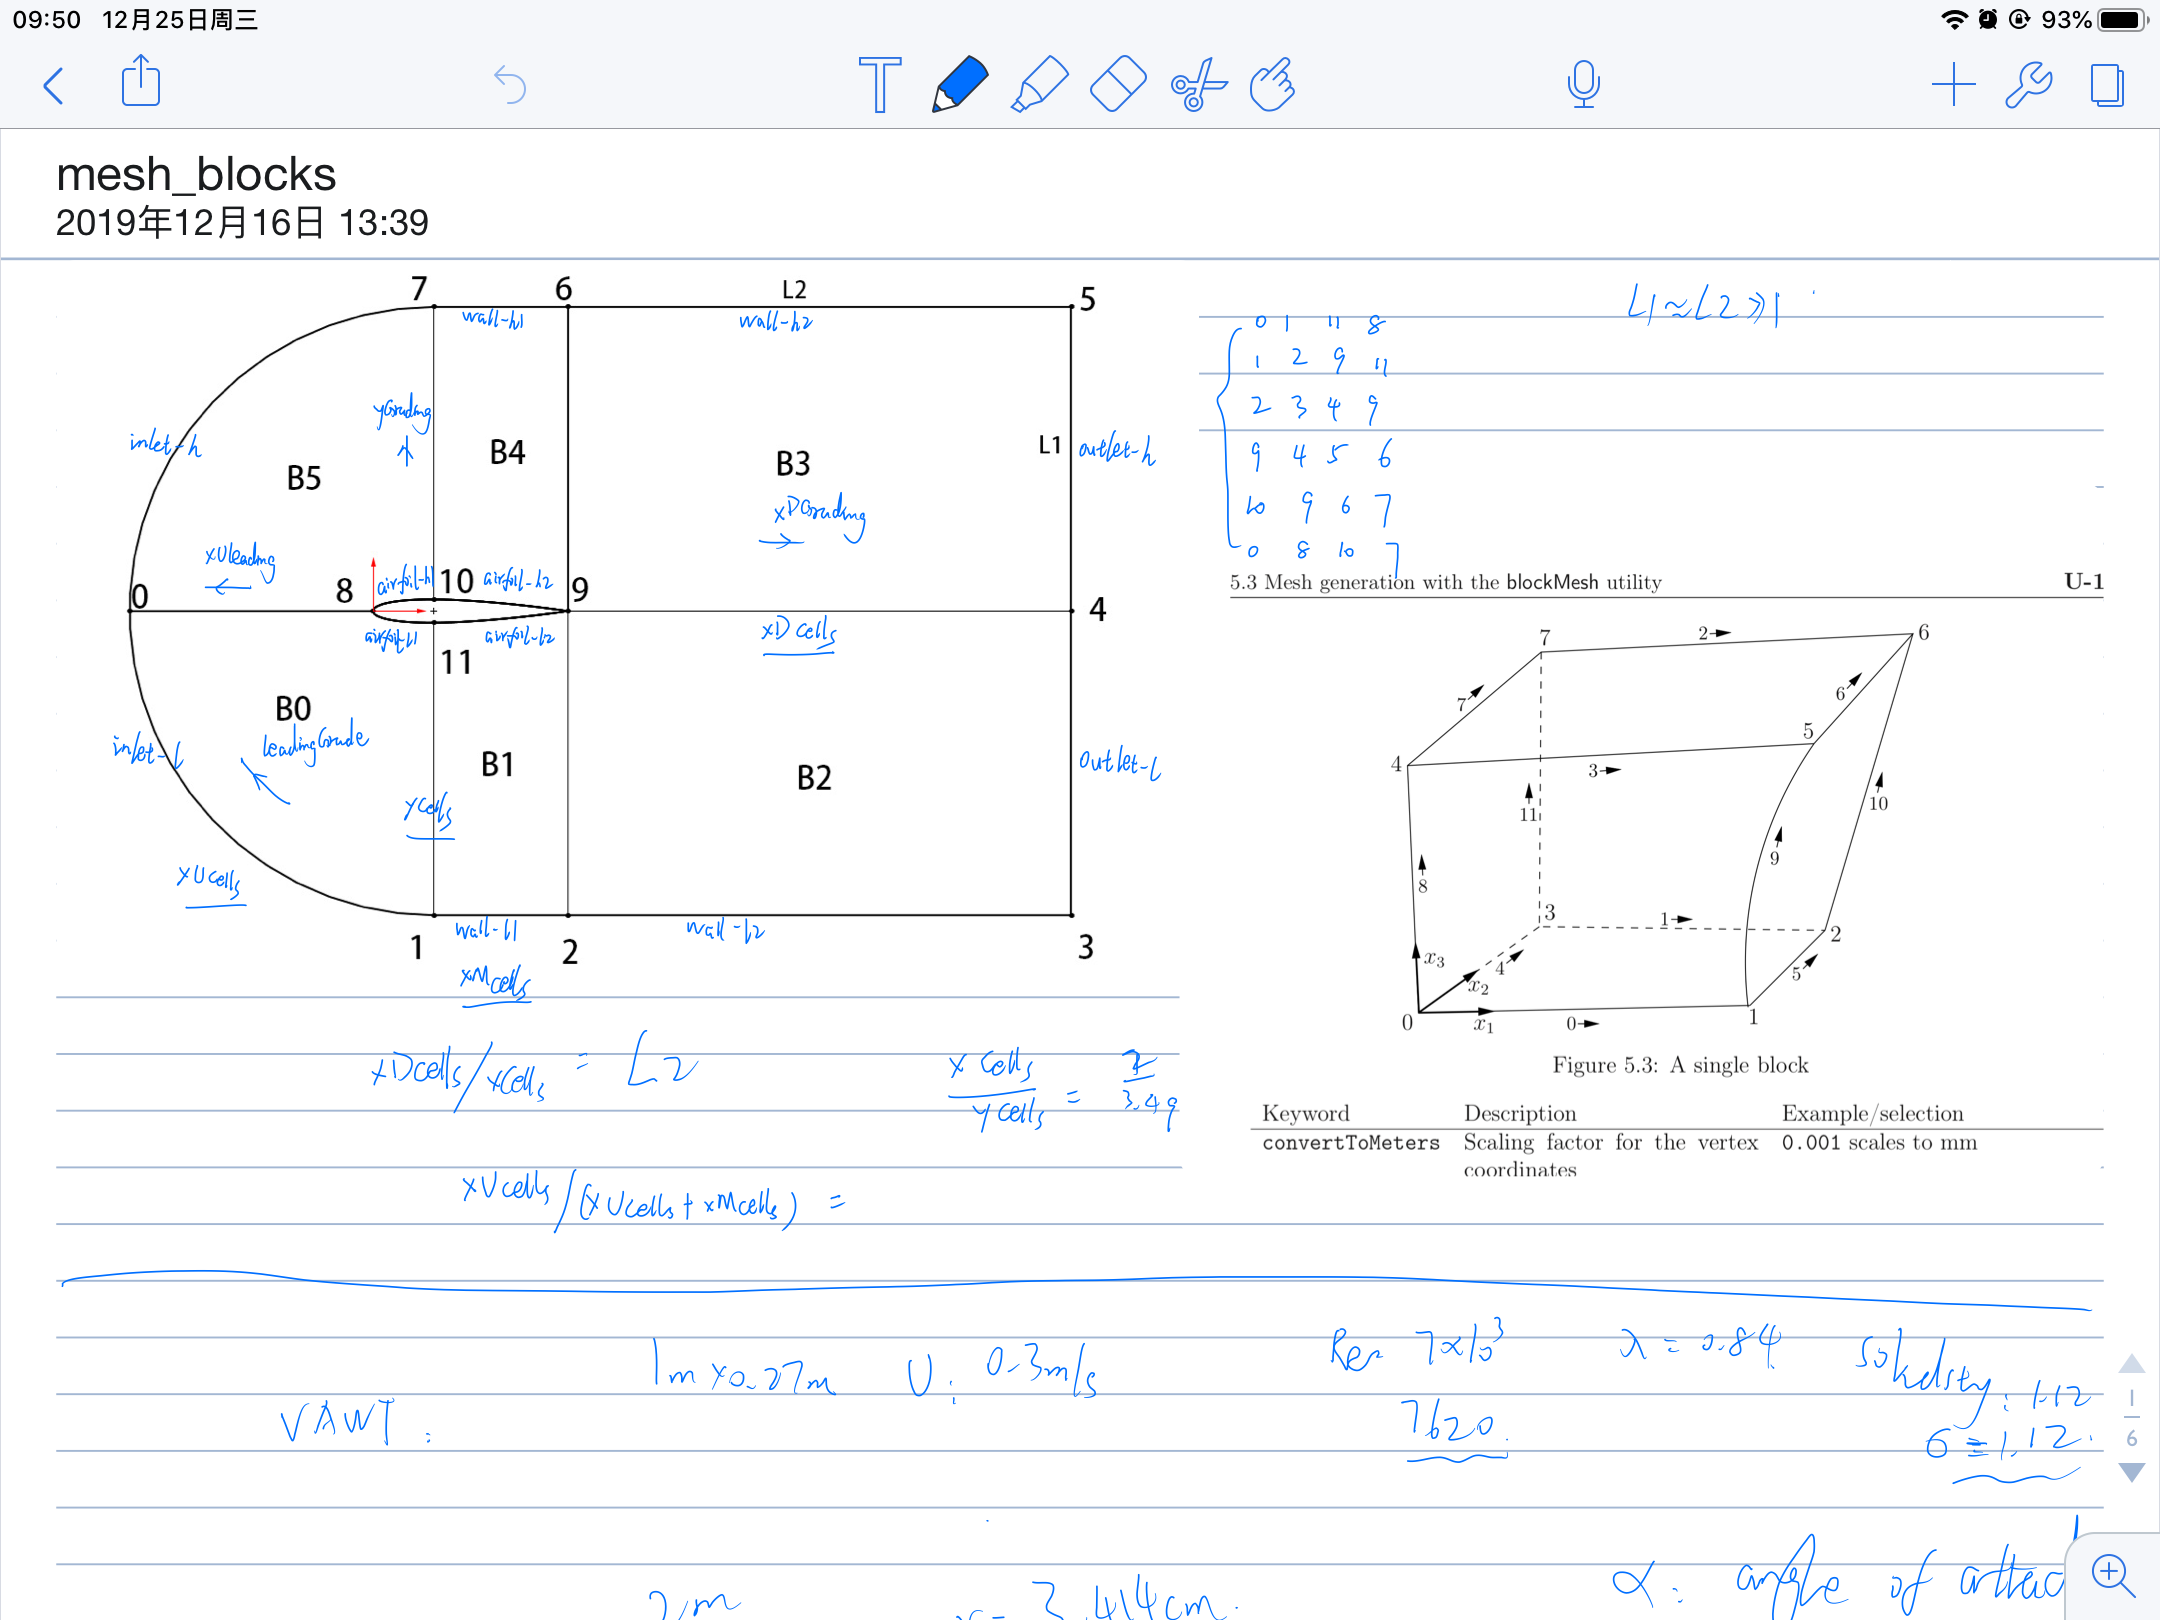Edit the note title mesh_blocks
This screenshot has height=1620, width=2160.
click(196, 175)
